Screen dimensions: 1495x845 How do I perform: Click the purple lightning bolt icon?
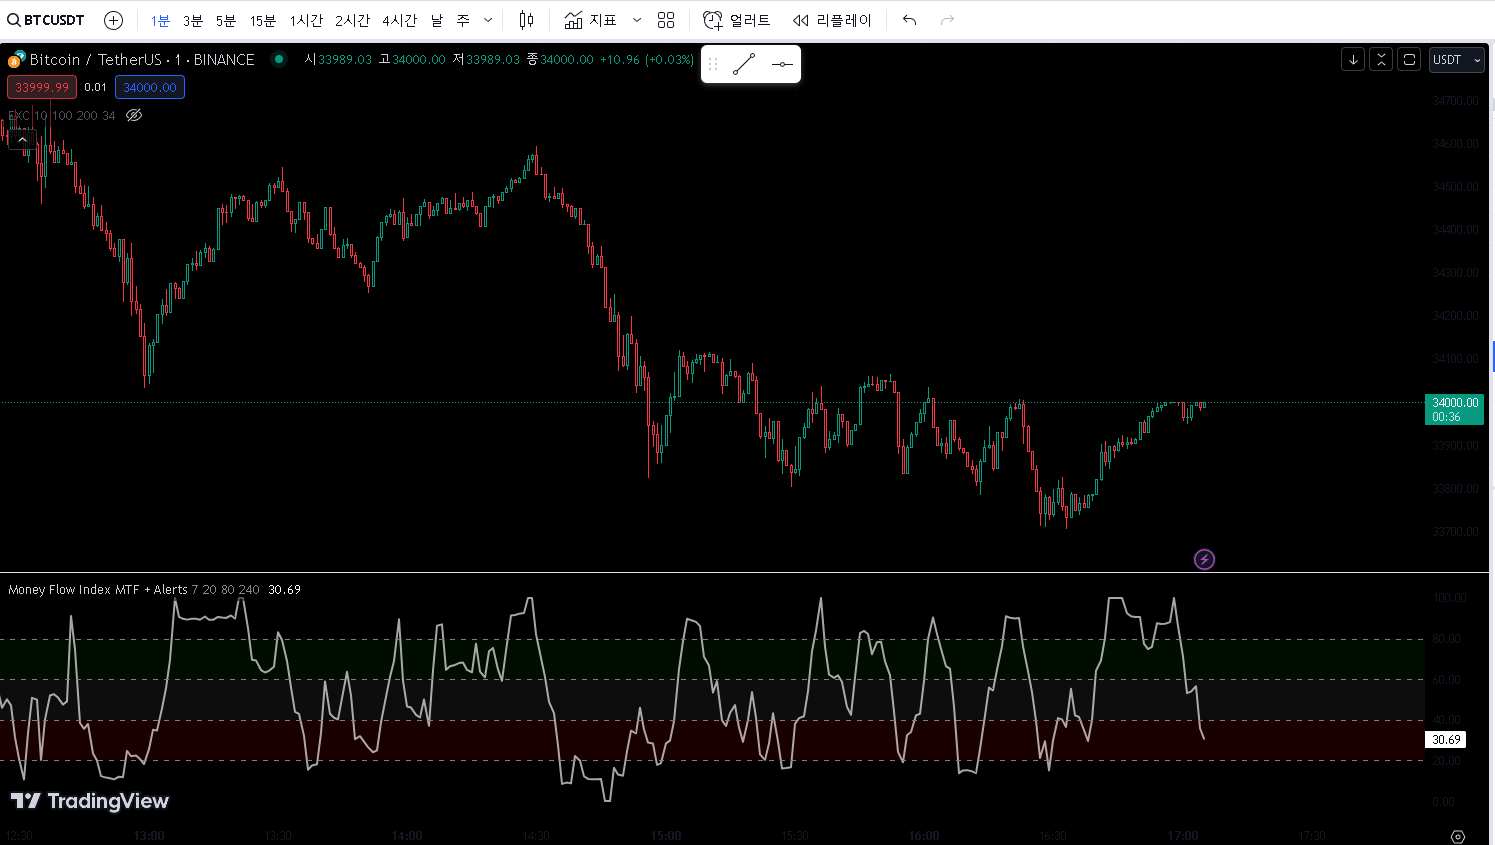1204,559
